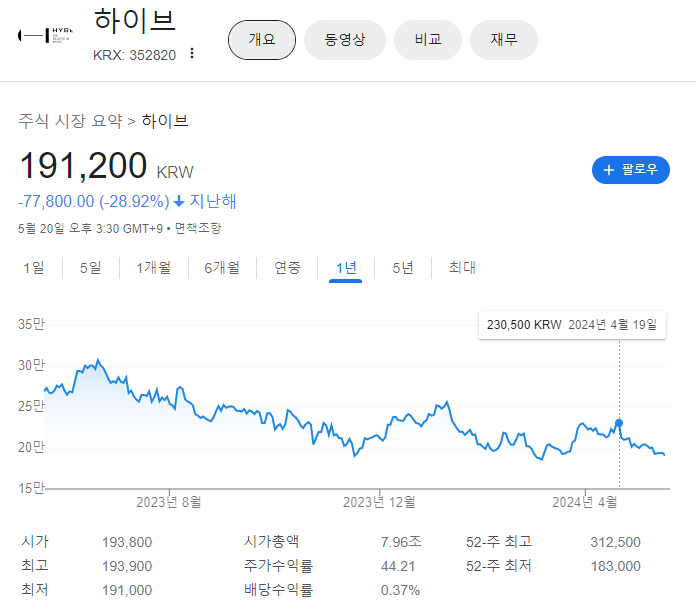Viewport: 696px width, 611px height.
Task: Click the 35만 y-axis label
Action: click(x=31, y=324)
